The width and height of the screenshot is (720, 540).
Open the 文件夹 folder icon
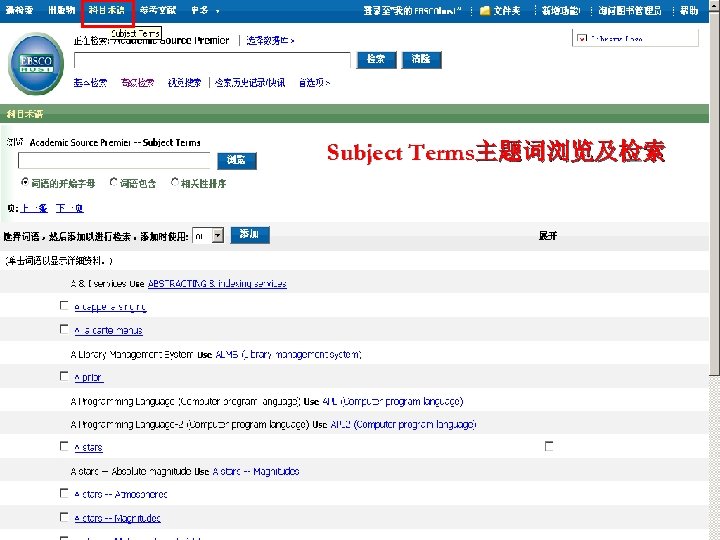(485, 11)
